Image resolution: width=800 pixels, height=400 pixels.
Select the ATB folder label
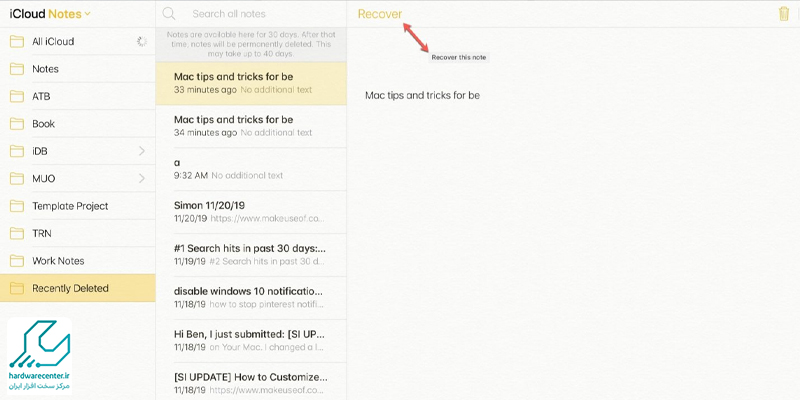pyautogui.click(x=41, y=96)
